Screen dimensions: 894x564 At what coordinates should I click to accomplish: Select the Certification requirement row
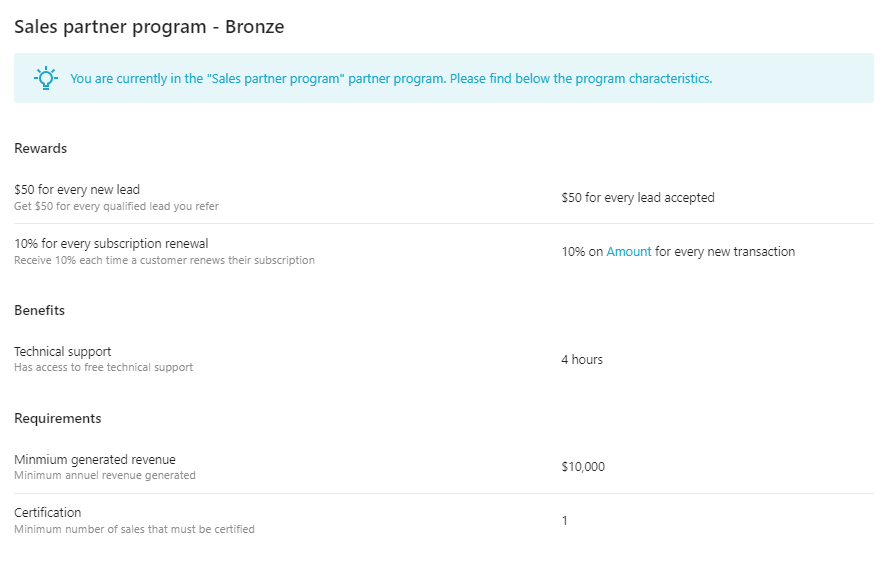pyautogui.click(x=47, y=513)
